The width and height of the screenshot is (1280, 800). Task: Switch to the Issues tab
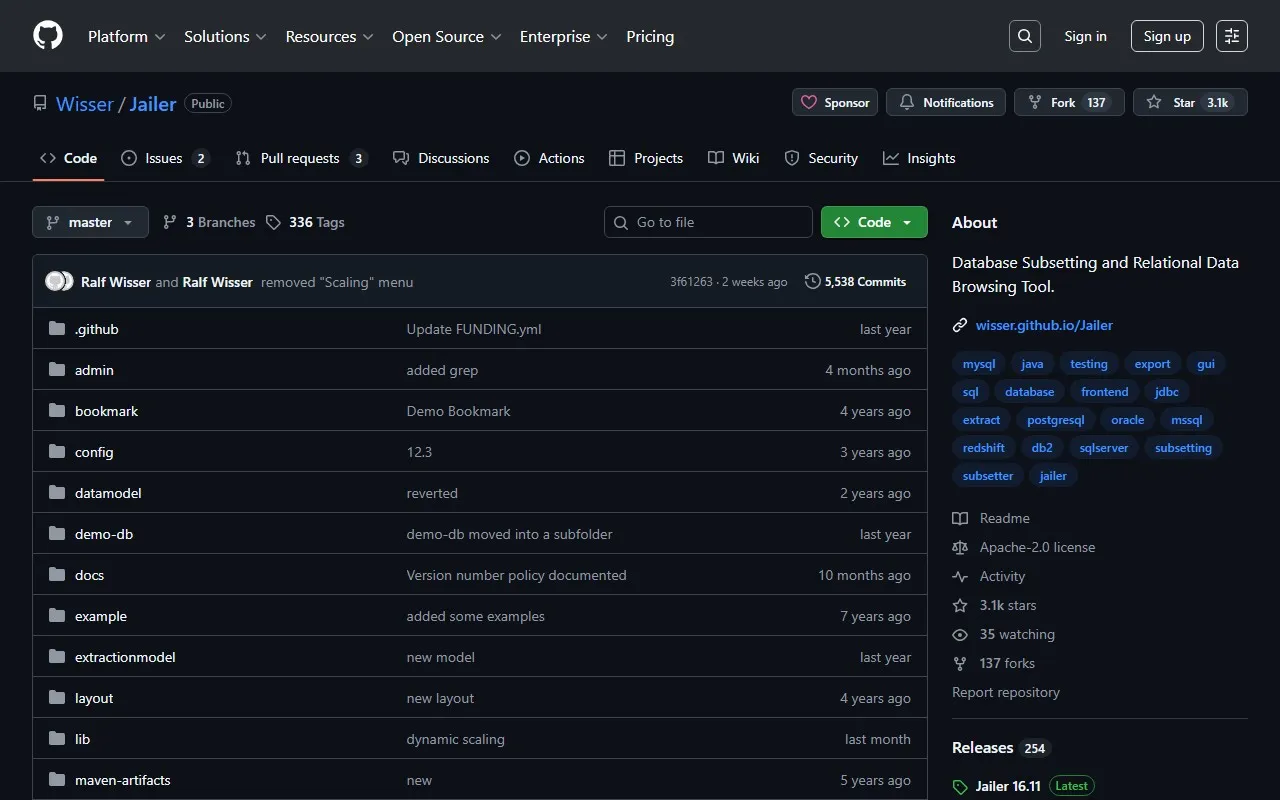pos(164,158)
